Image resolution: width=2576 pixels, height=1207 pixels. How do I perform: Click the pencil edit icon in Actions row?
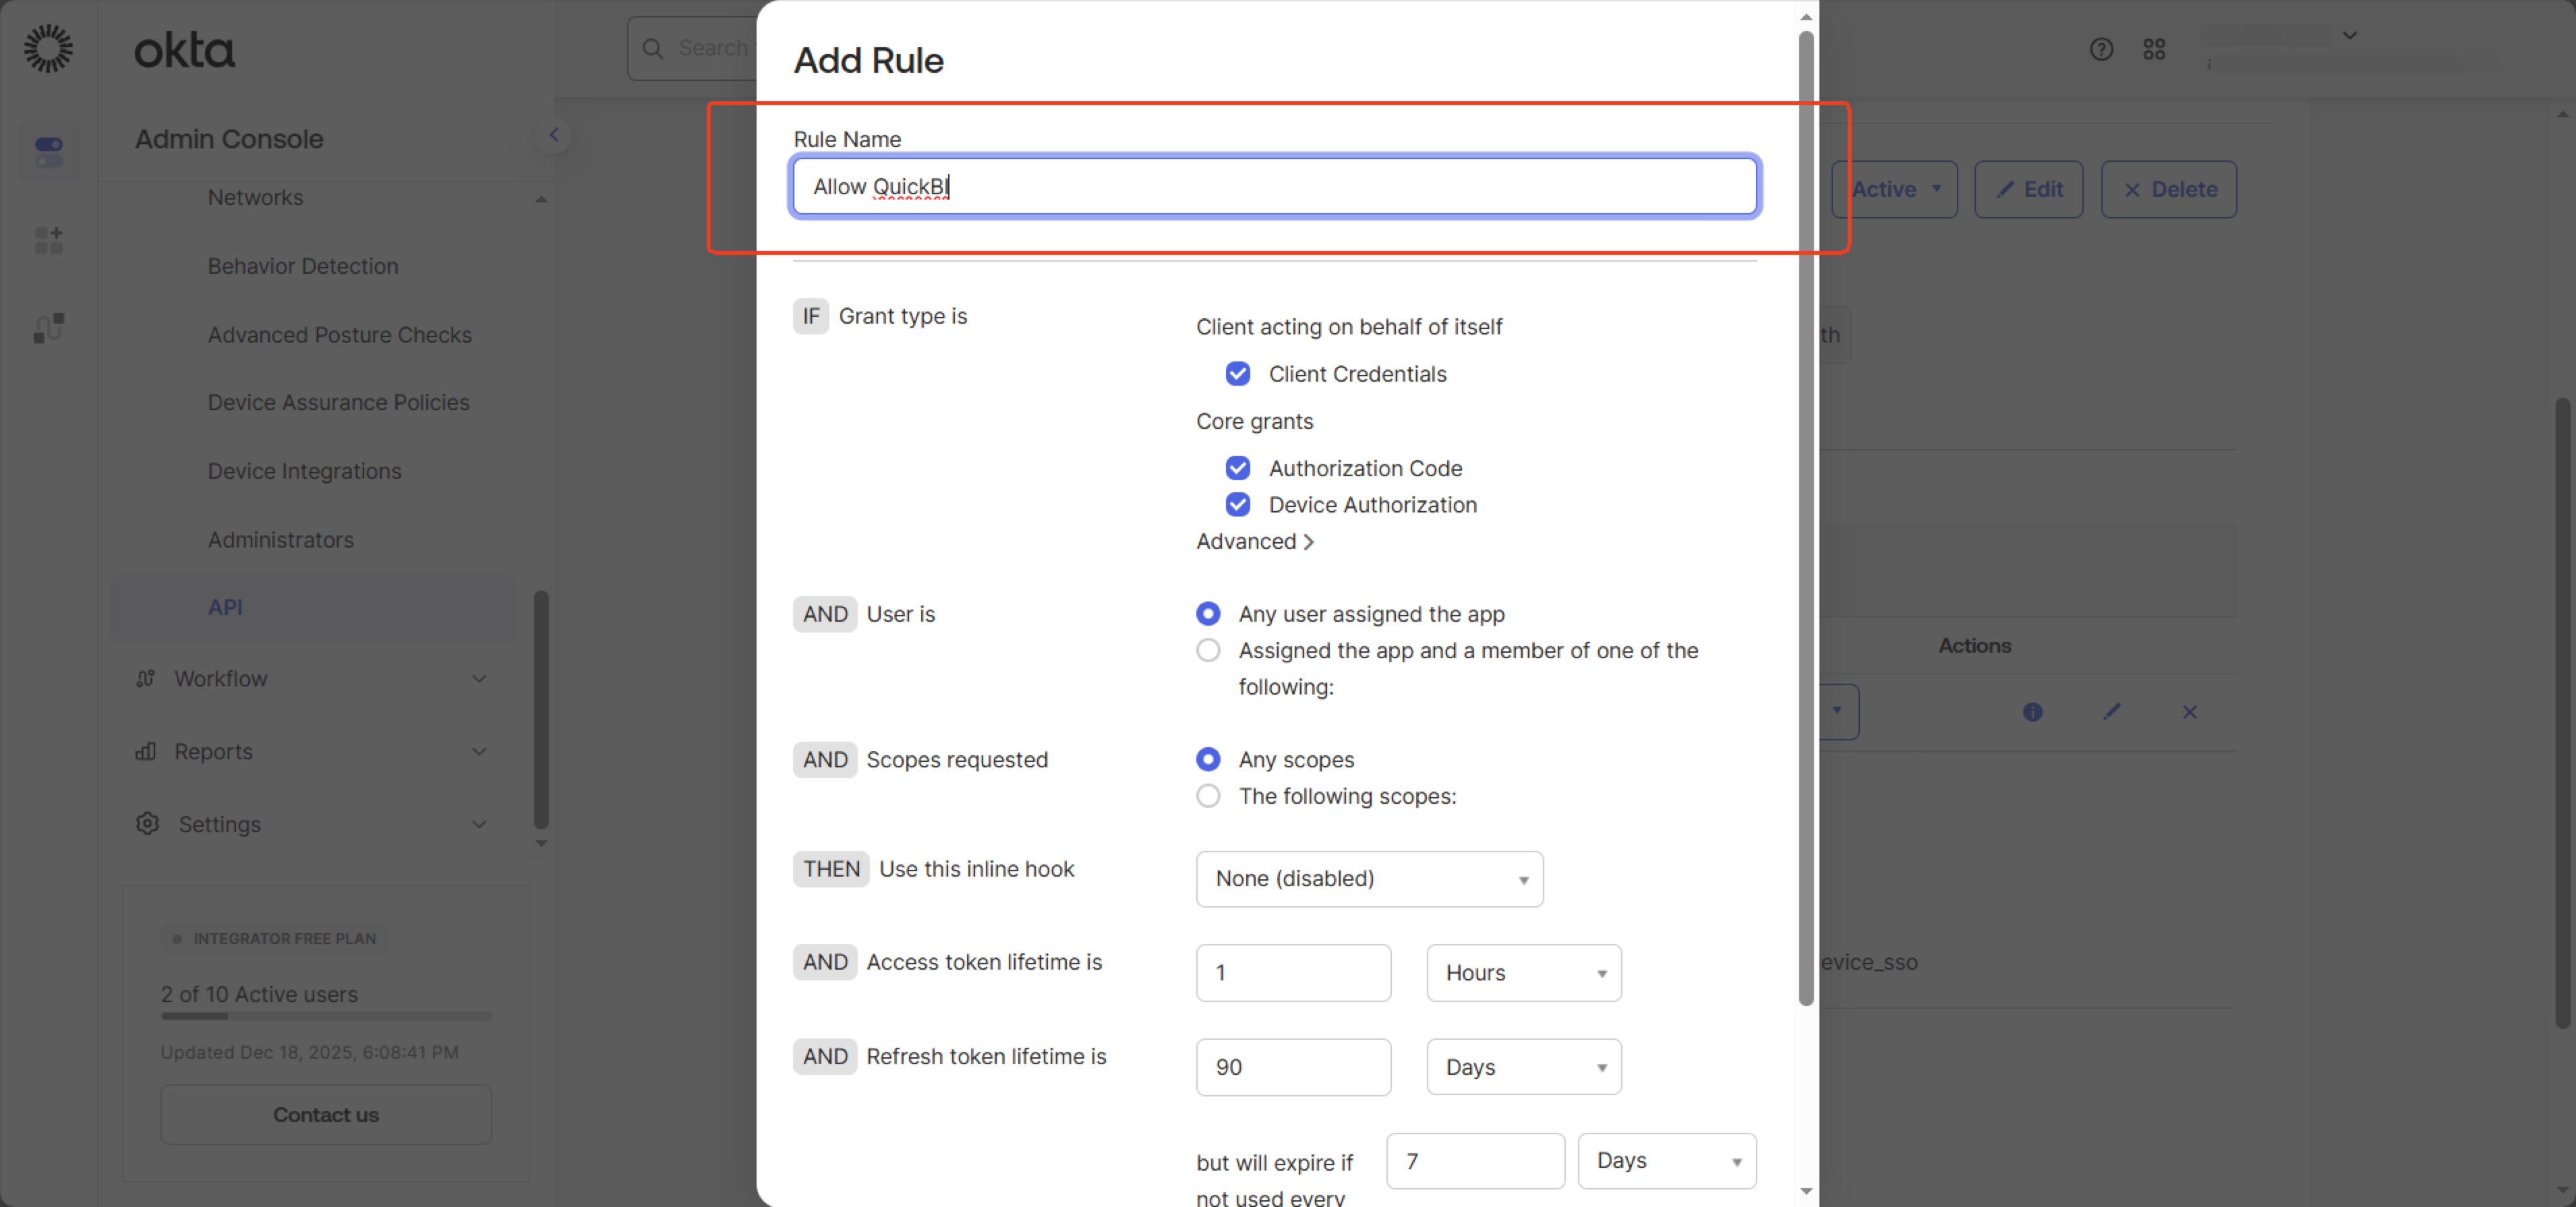click(2111, 712)
